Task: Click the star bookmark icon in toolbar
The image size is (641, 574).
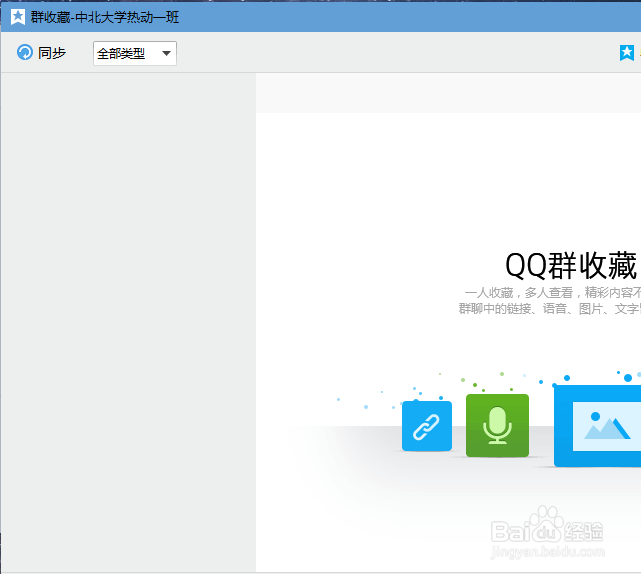Action: (627, 53)
